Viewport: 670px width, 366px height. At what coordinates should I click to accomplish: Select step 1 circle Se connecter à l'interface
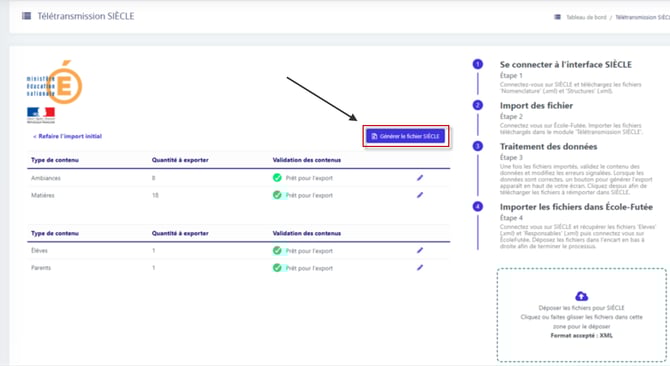tap(478, 64)
